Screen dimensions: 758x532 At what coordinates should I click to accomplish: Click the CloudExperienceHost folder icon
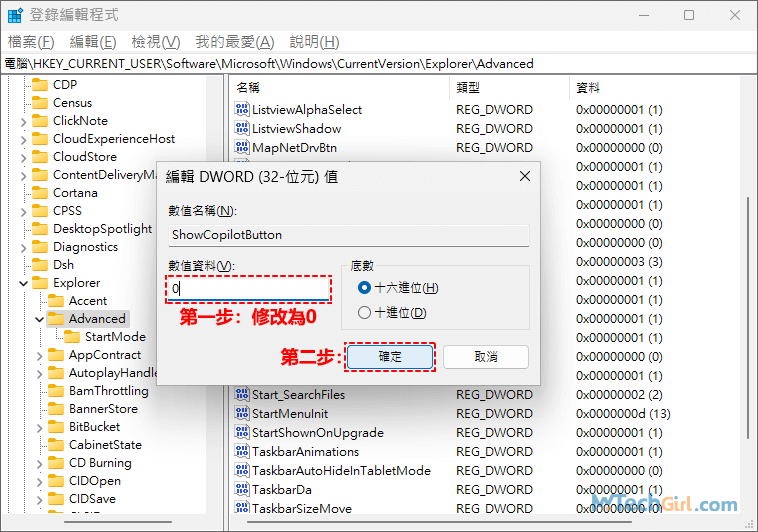[40, 139]
